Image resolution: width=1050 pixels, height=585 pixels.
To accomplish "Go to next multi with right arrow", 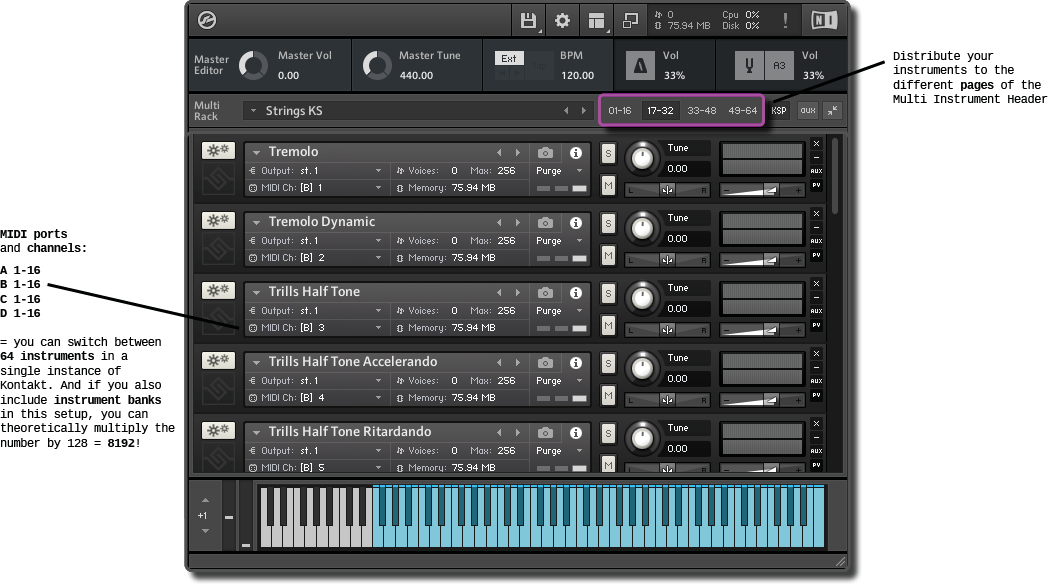I will point(584,110).
